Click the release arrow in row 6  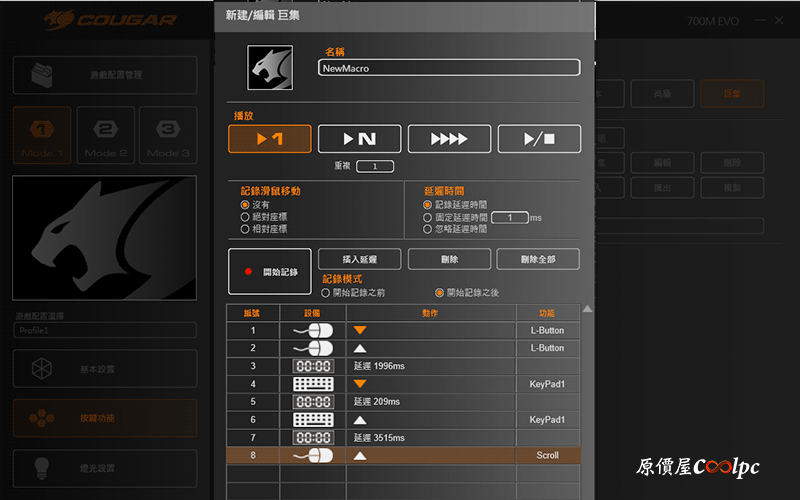pyautogui.click(x=360, y=420)
